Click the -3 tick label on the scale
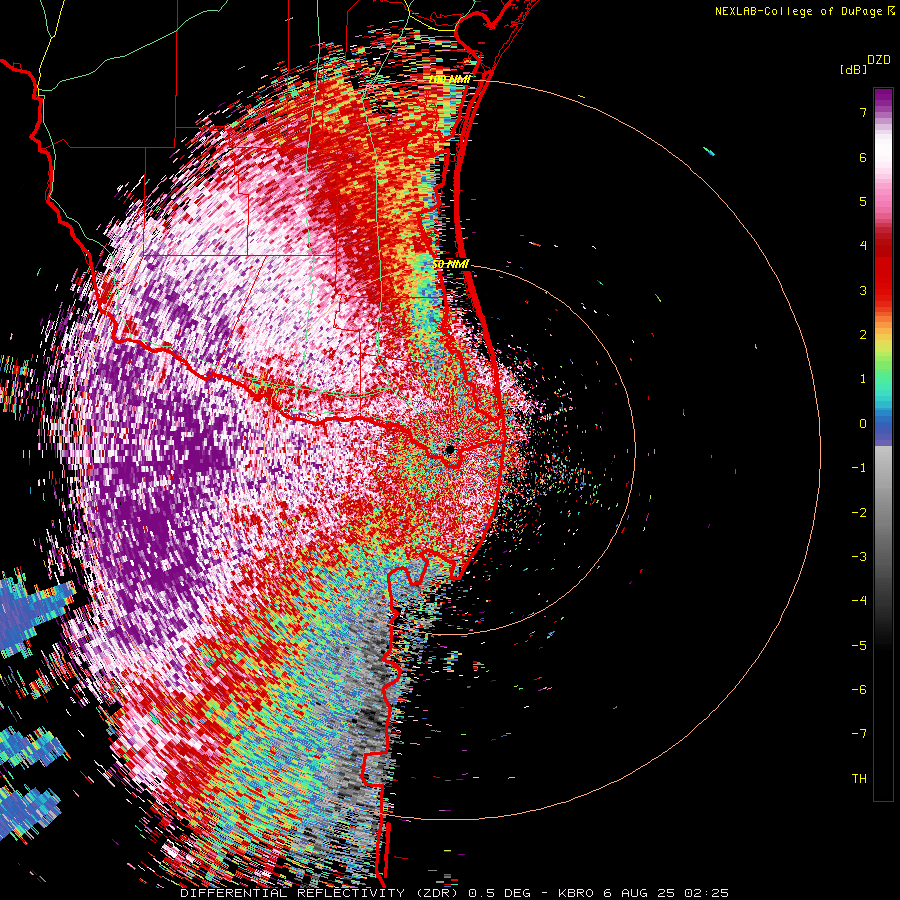Viewport: 900px width, 900px height. coord(859,556)
